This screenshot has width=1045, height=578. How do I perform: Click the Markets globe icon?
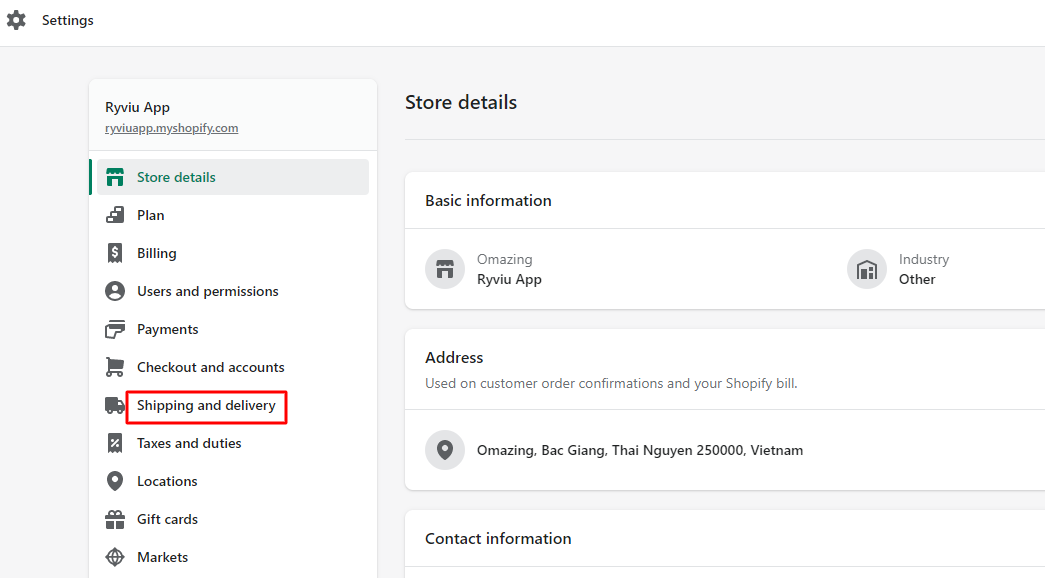coord(115,557)
